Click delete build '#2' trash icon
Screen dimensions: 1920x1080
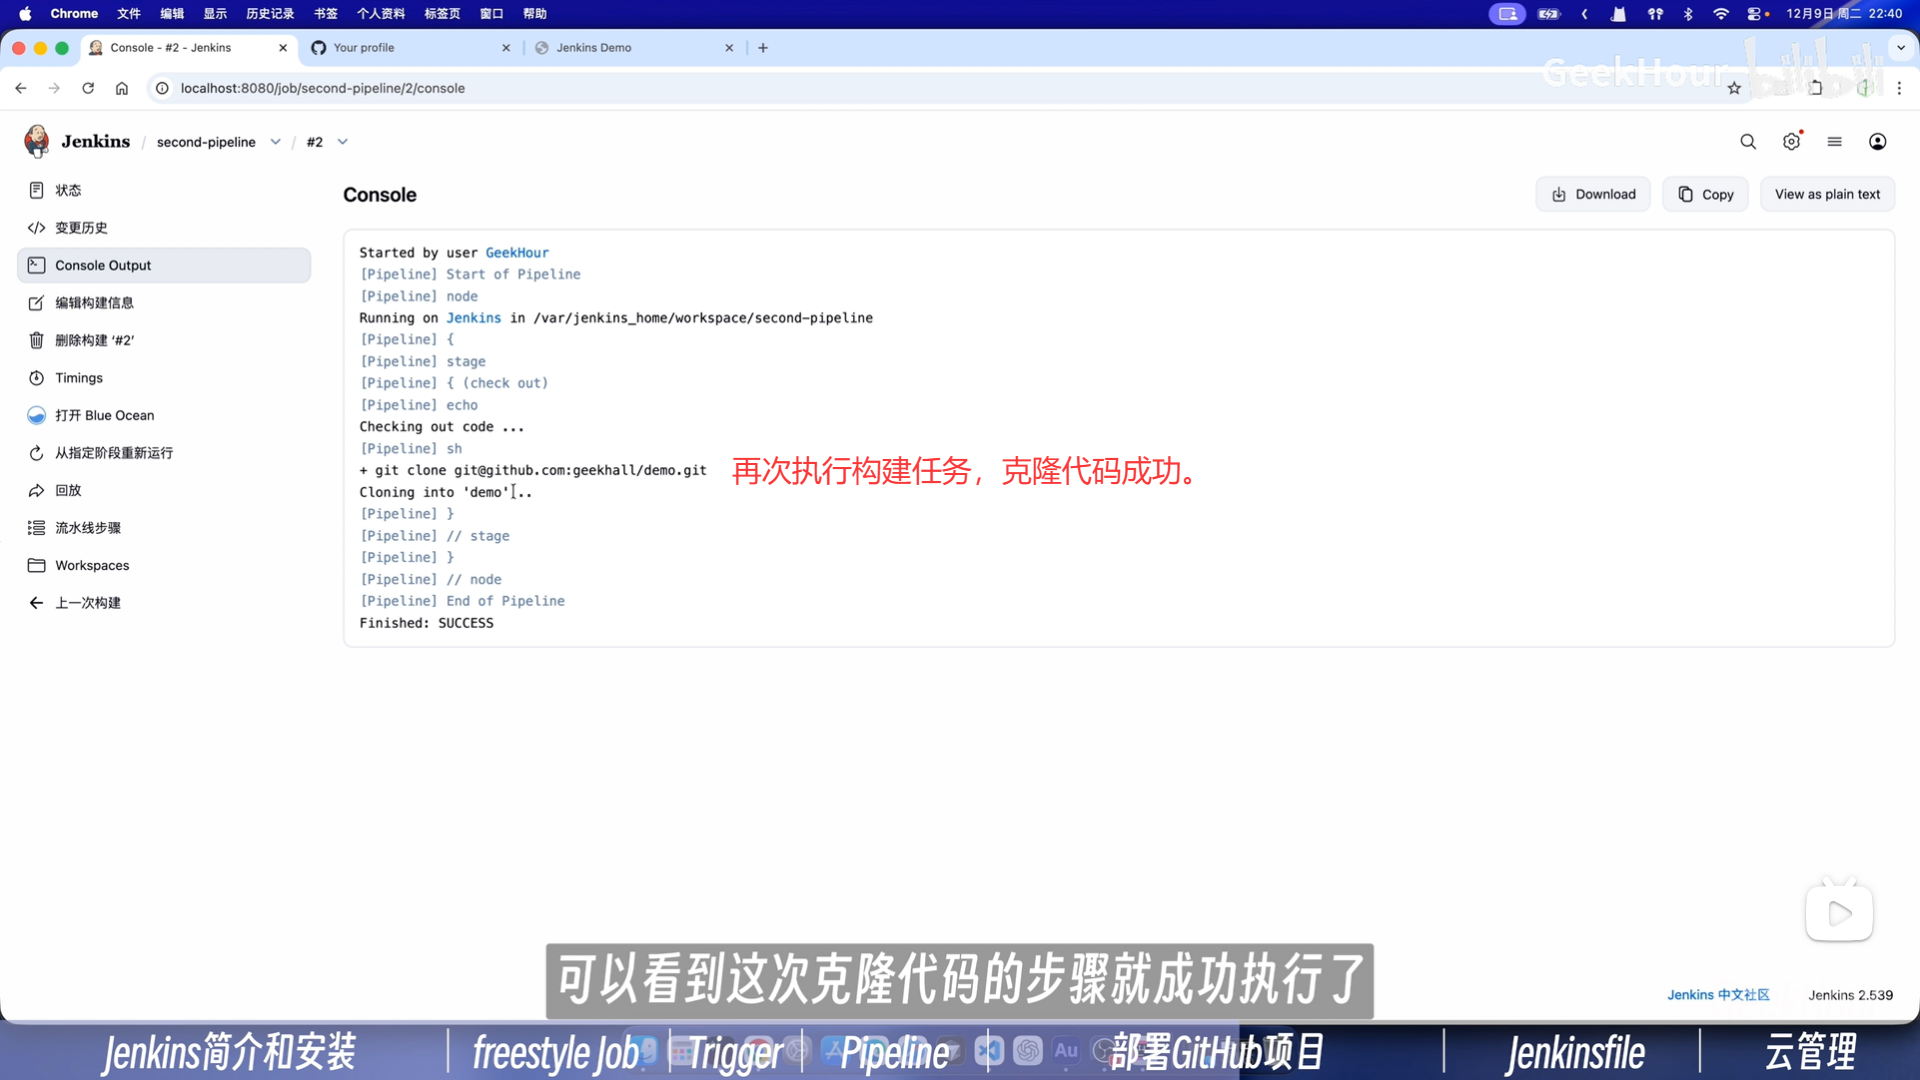pyautogui.click(x=37, y=340)
